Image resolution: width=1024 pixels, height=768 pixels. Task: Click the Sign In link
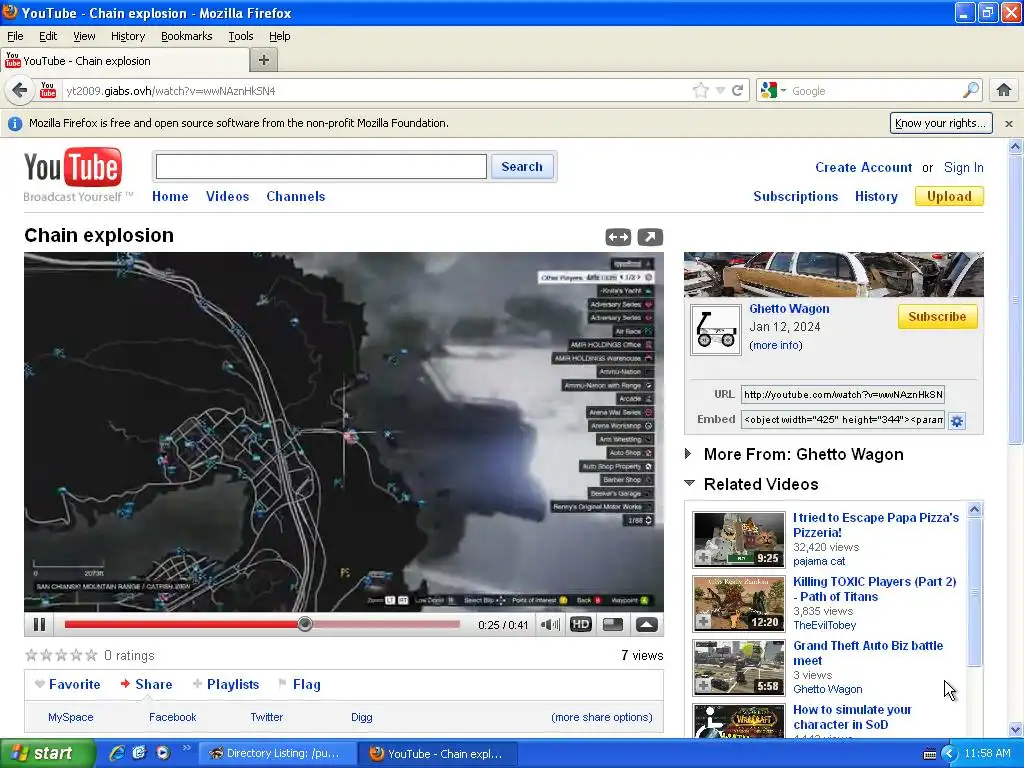(x=963, y=168)
